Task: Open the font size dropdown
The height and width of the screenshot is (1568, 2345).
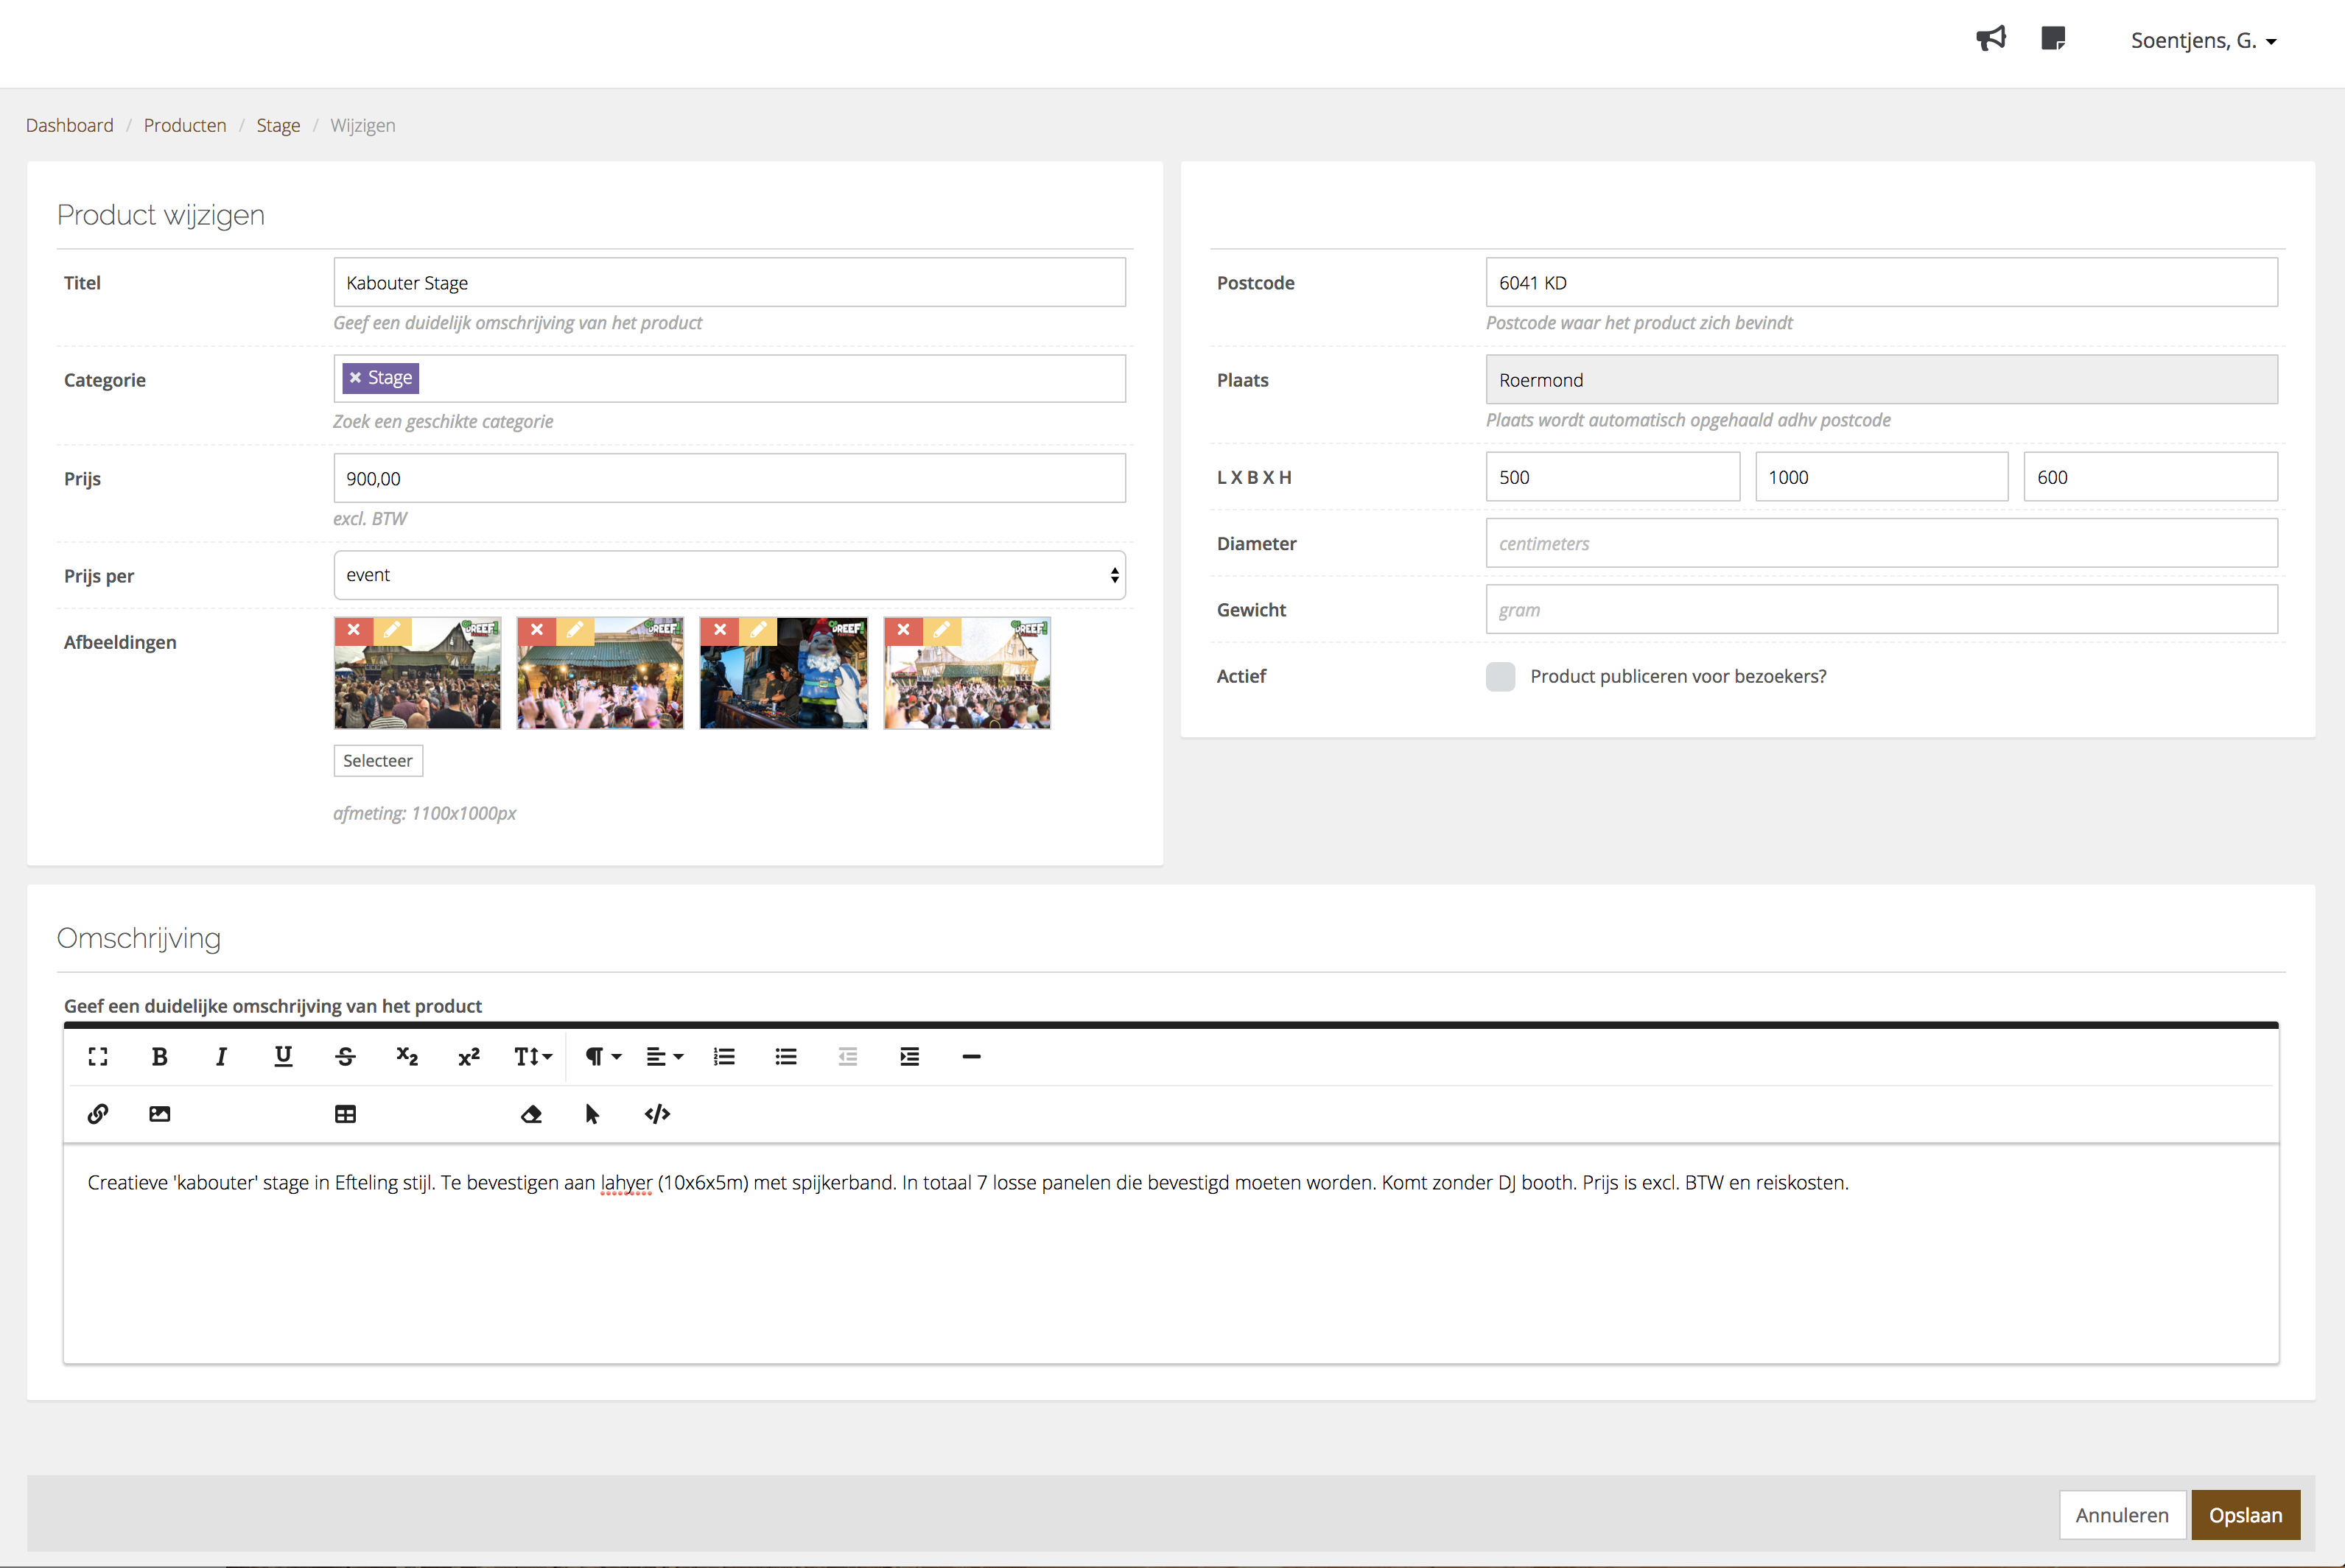Action: [x=533, y=1057]
